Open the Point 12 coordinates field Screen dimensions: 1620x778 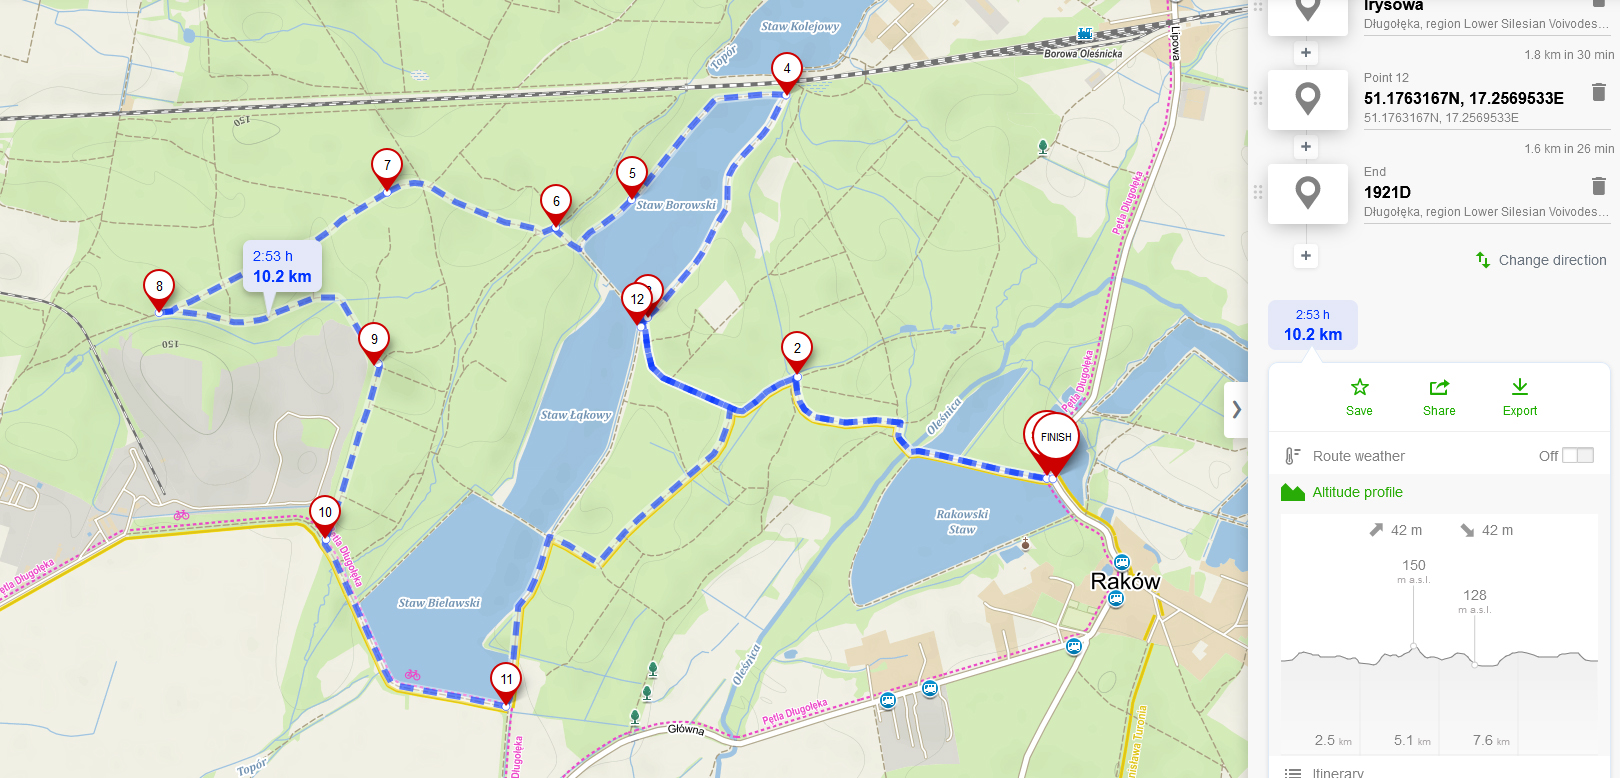point(1464,98)
